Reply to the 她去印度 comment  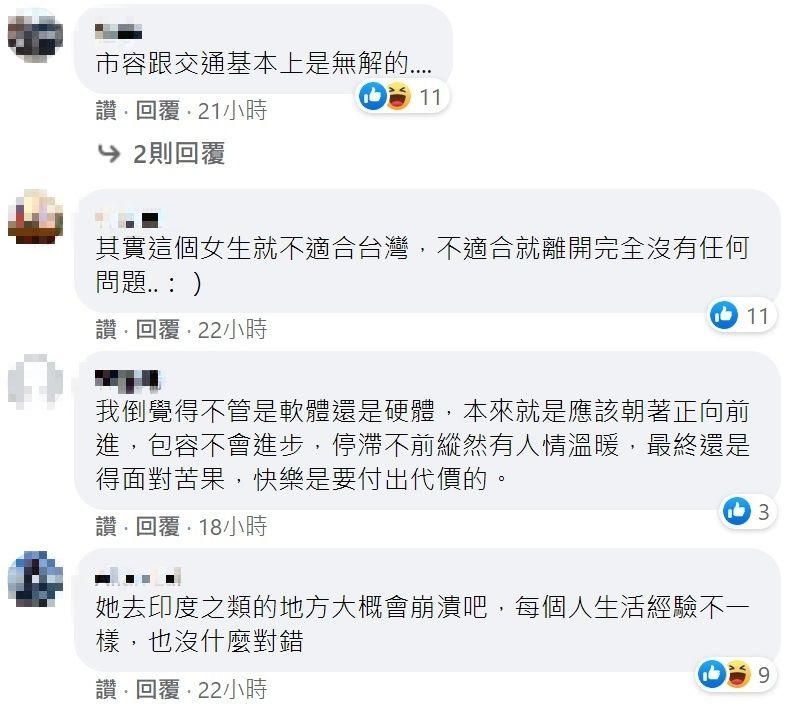coord(158,689)
